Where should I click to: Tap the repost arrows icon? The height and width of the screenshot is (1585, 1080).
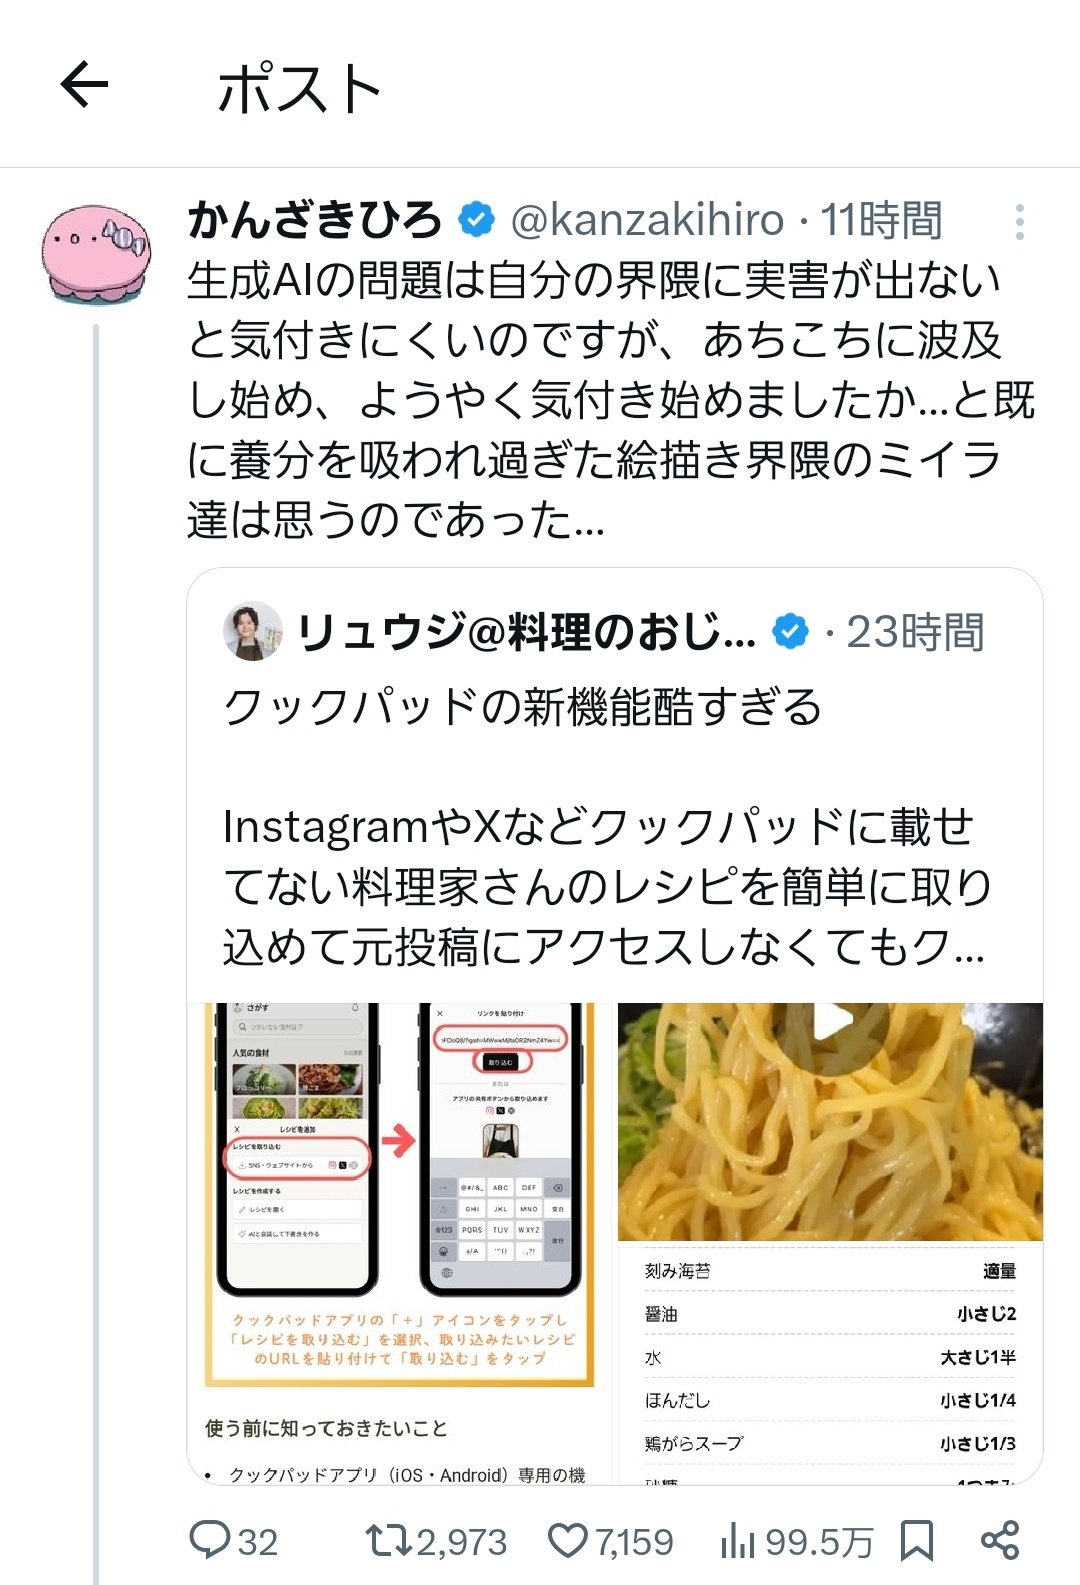[388, 1540]
